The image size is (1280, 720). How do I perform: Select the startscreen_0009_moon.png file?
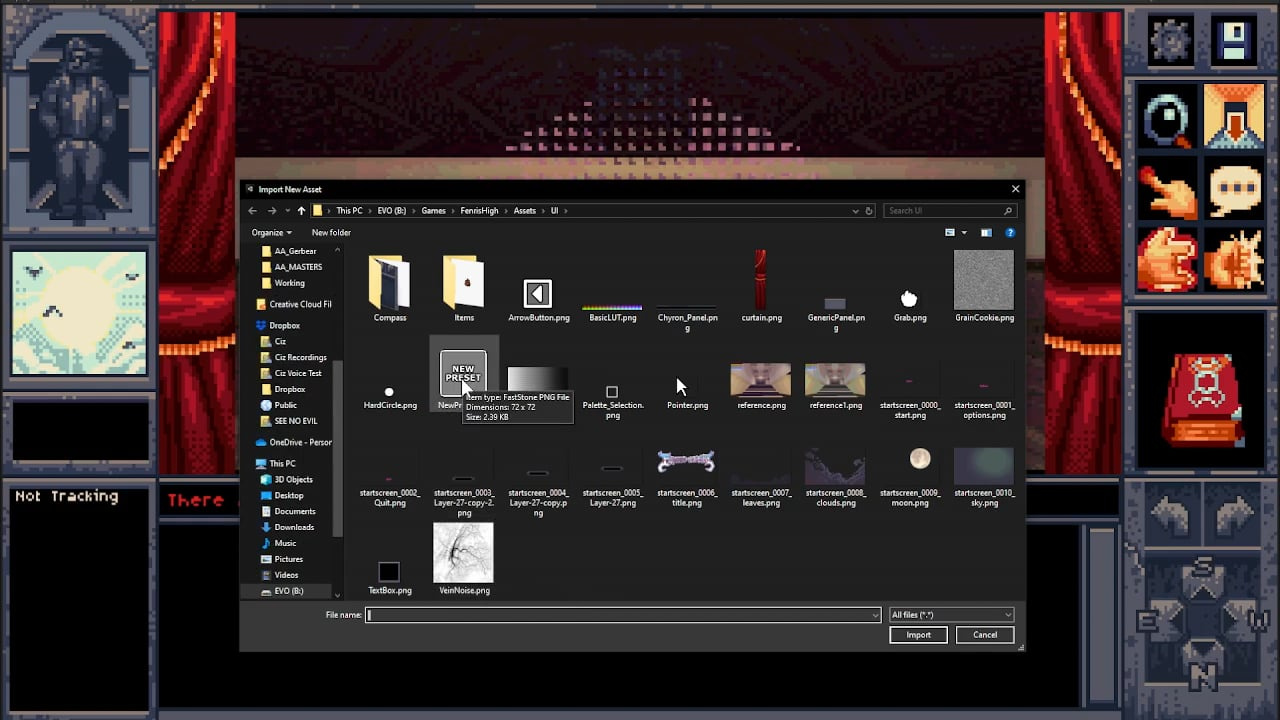coord(910,478)
